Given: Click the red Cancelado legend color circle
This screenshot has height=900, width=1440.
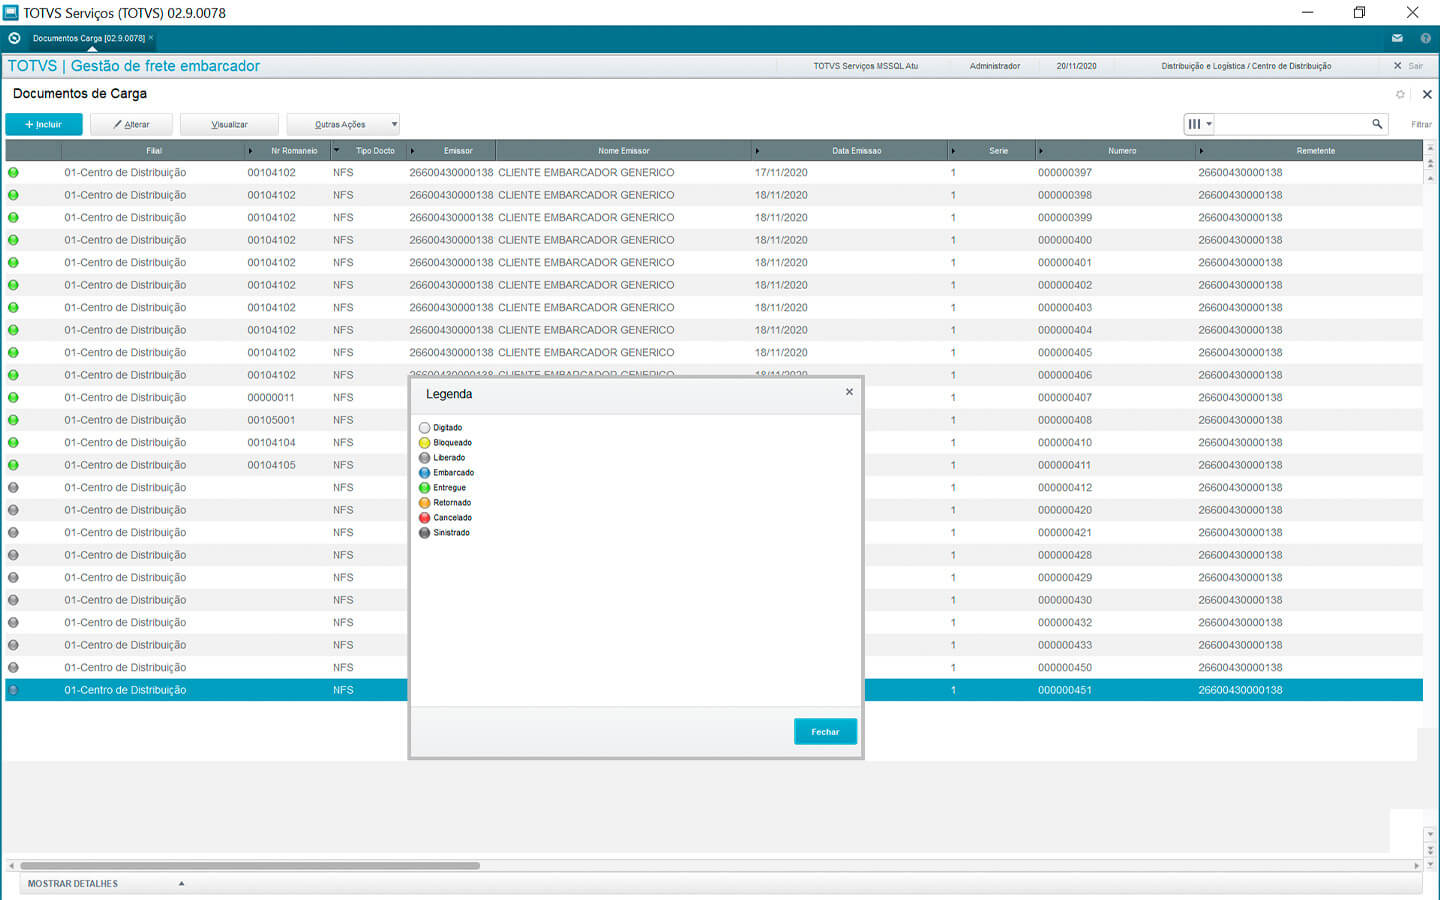Looking at the screenshot, I should [x=424, y=518].
